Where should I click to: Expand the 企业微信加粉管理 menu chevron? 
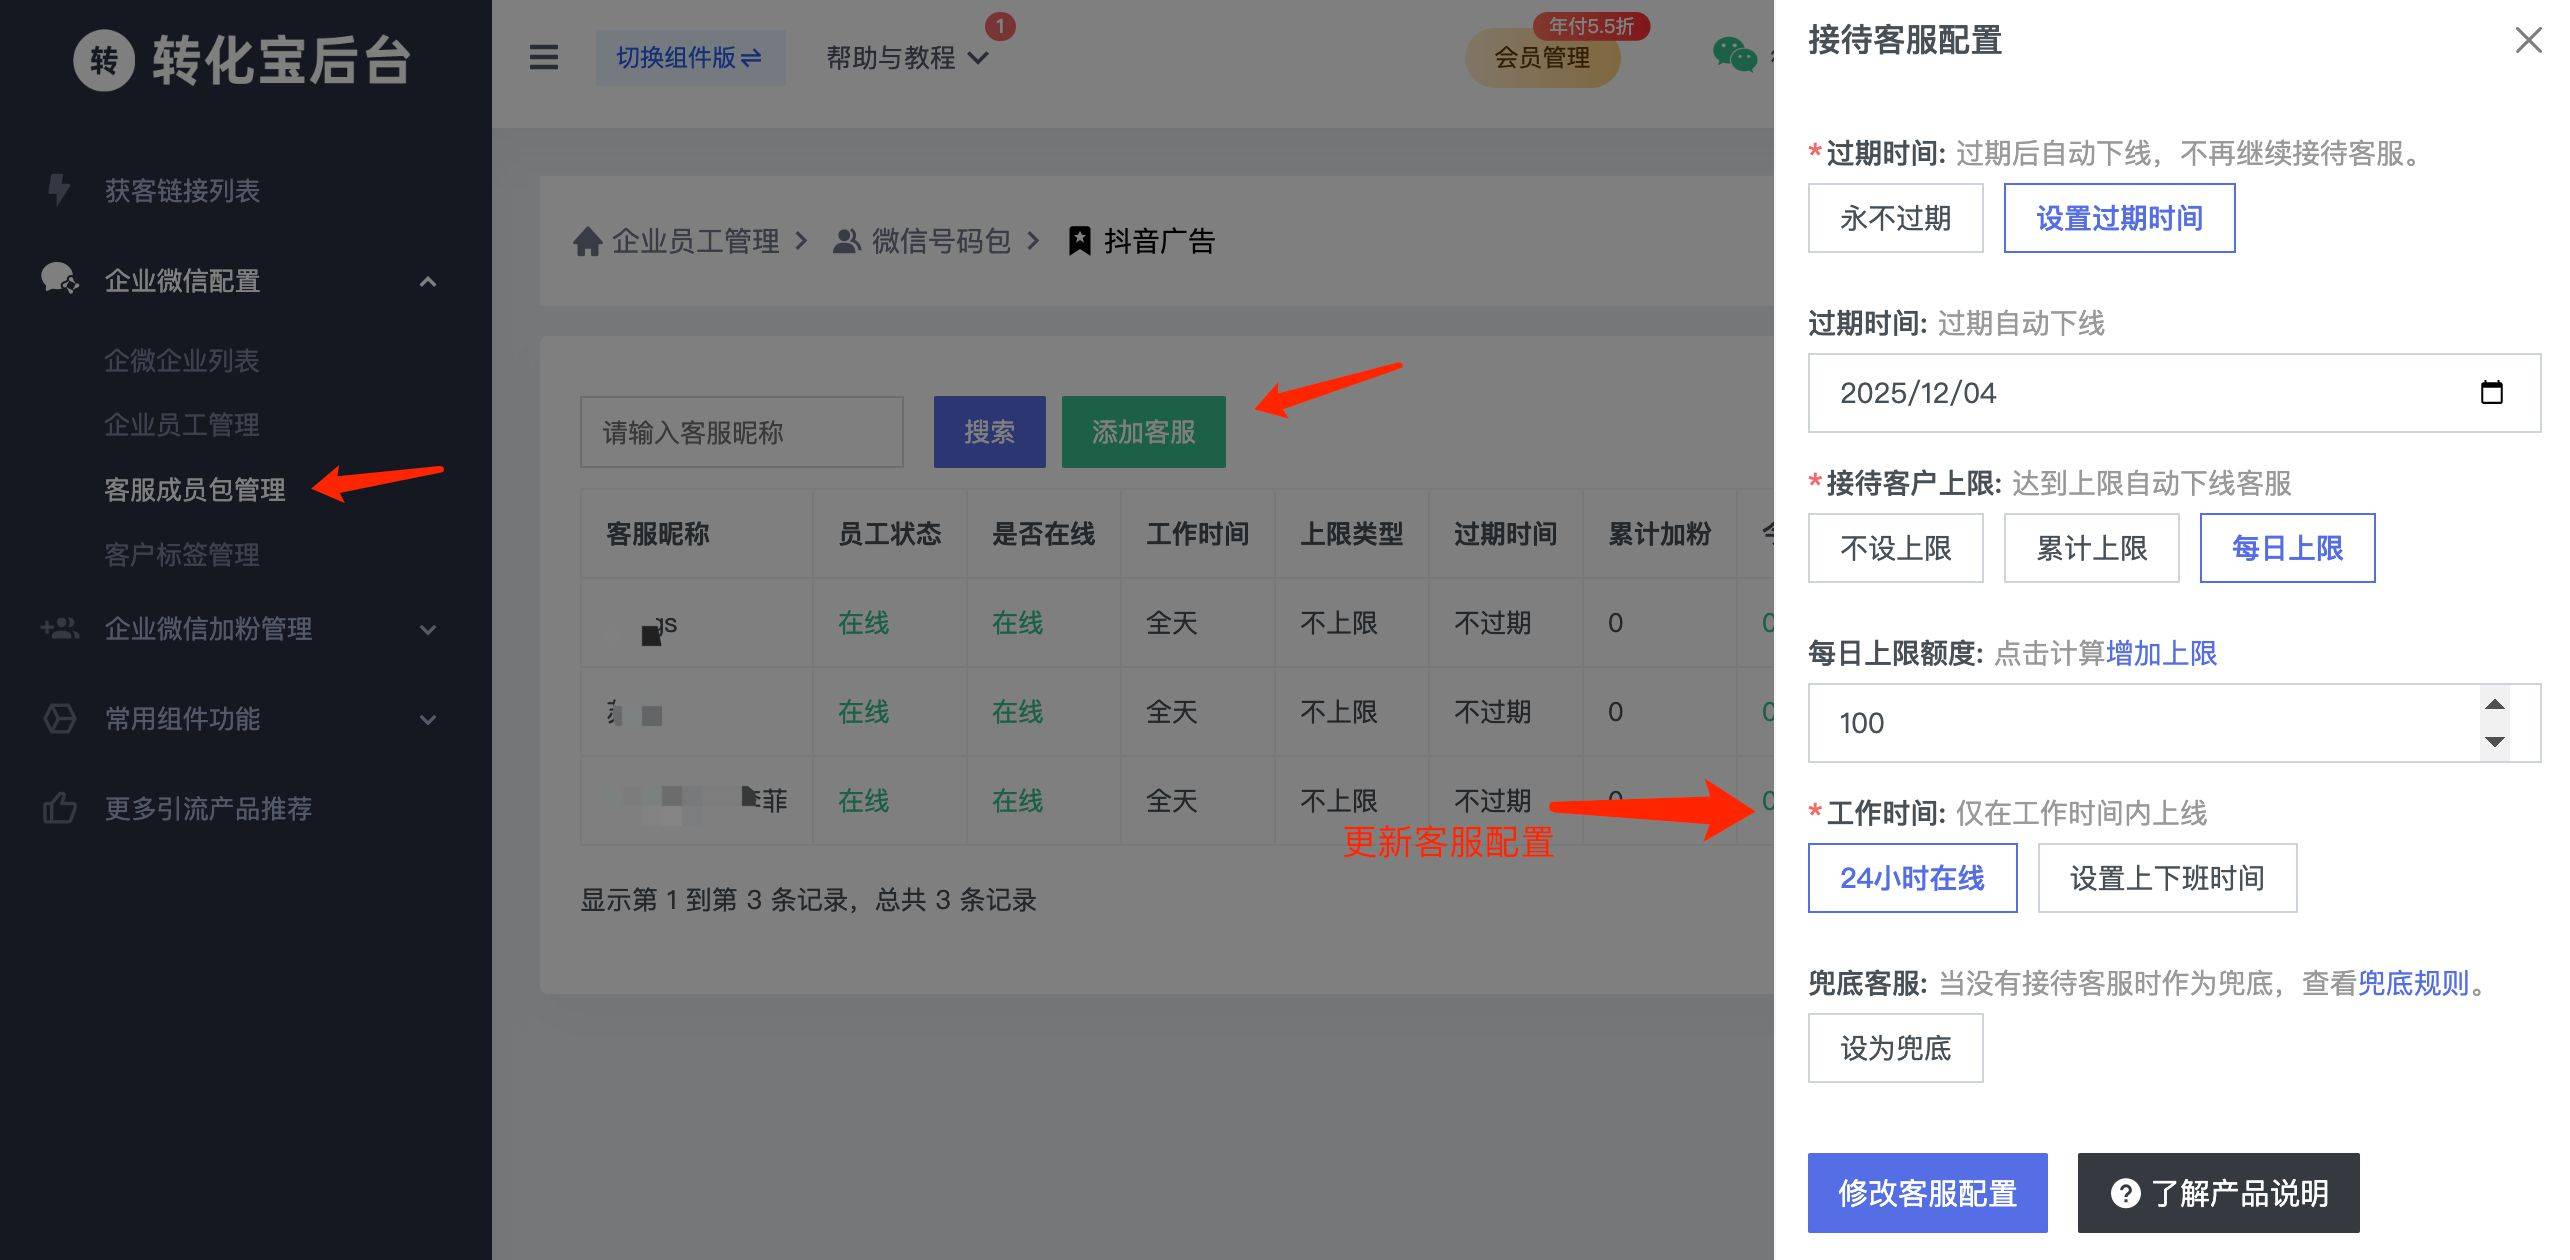tap(428, 630)
